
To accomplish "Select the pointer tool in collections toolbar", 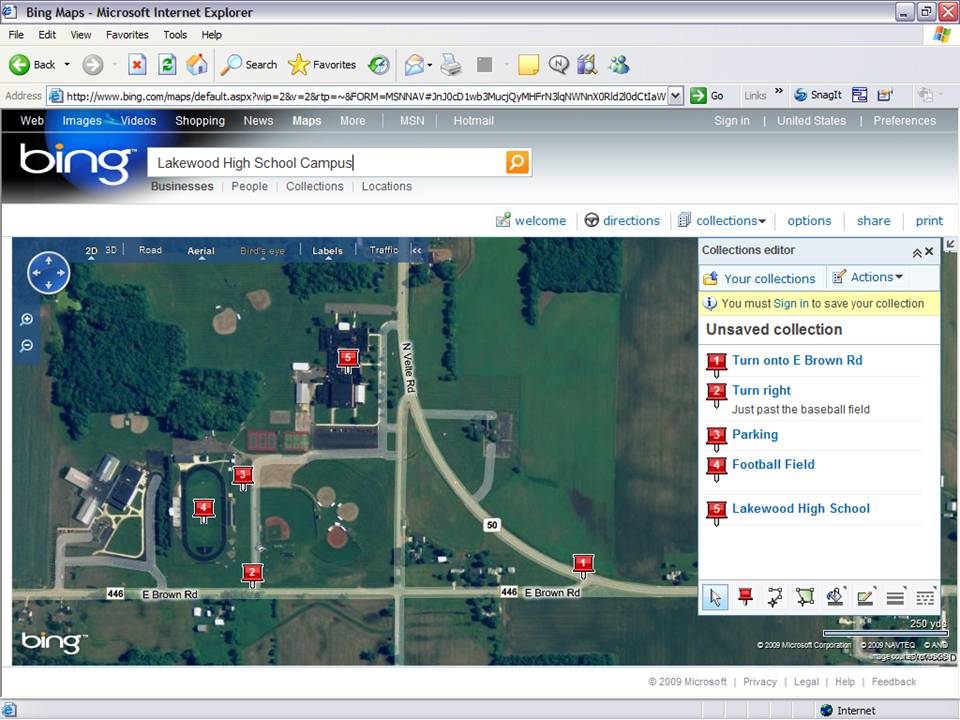I will click(715, 597).
